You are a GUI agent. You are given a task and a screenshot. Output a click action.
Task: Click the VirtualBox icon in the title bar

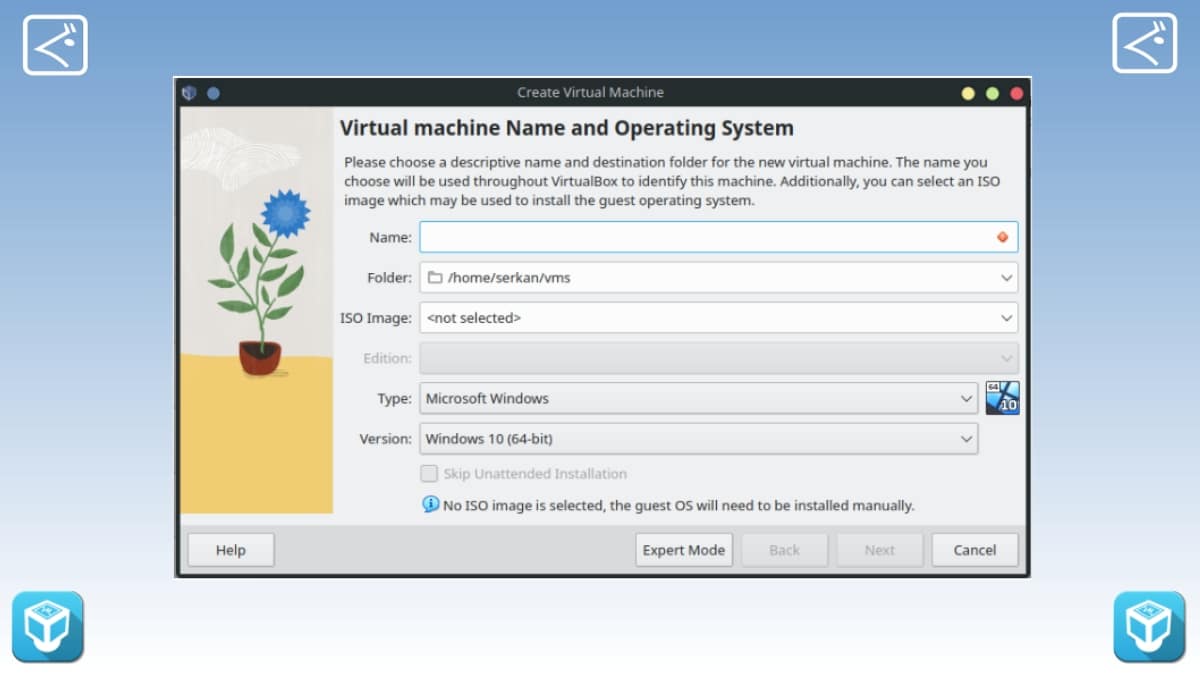(x=189, y=93)
